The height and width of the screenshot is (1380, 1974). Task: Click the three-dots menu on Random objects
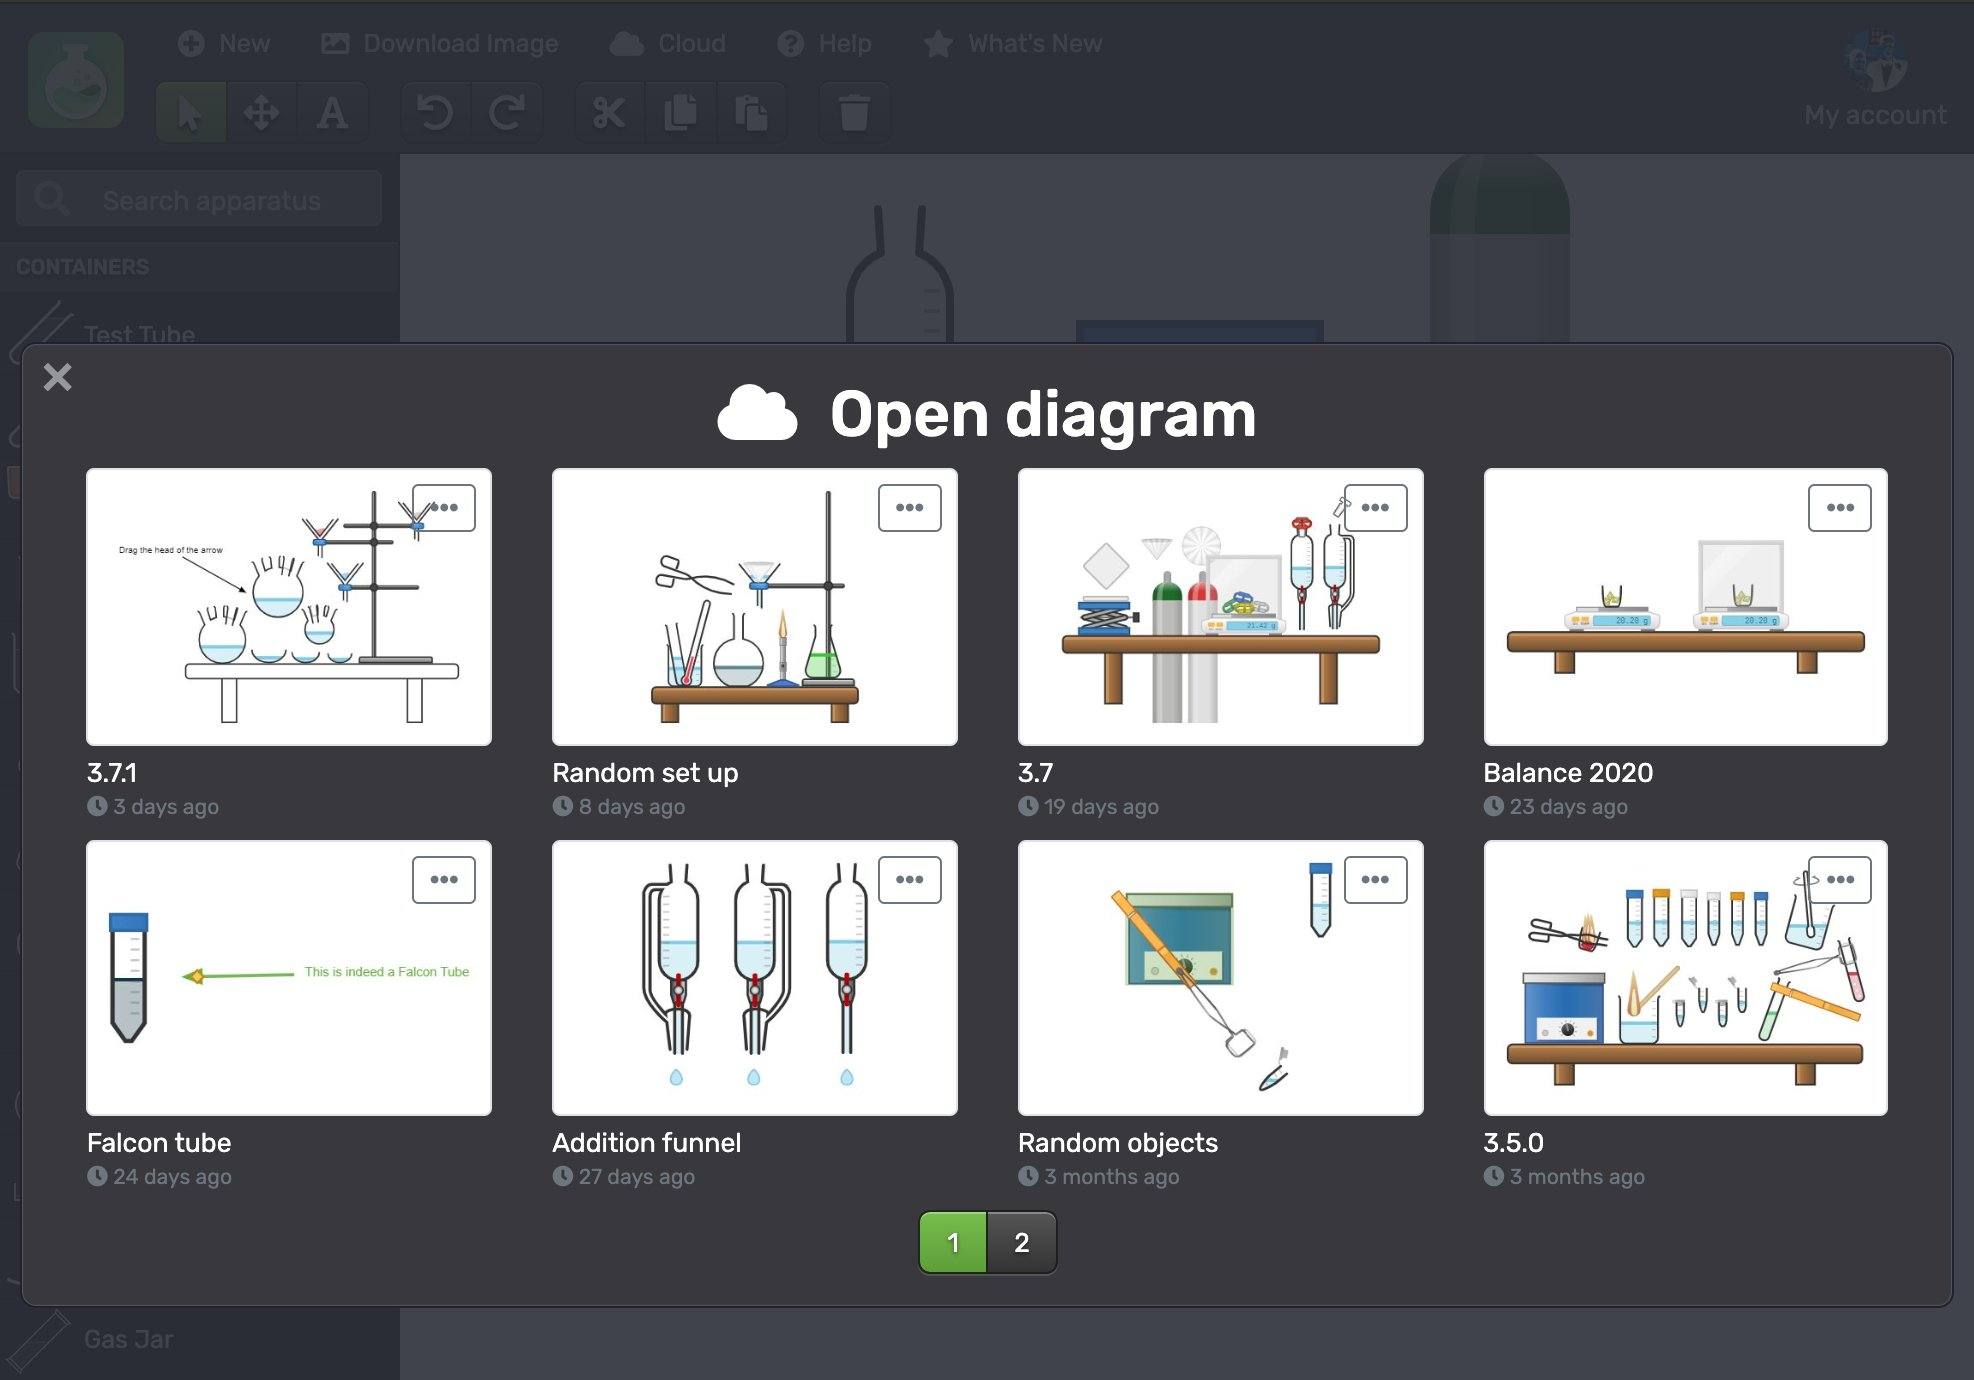tap(1372, 879)
